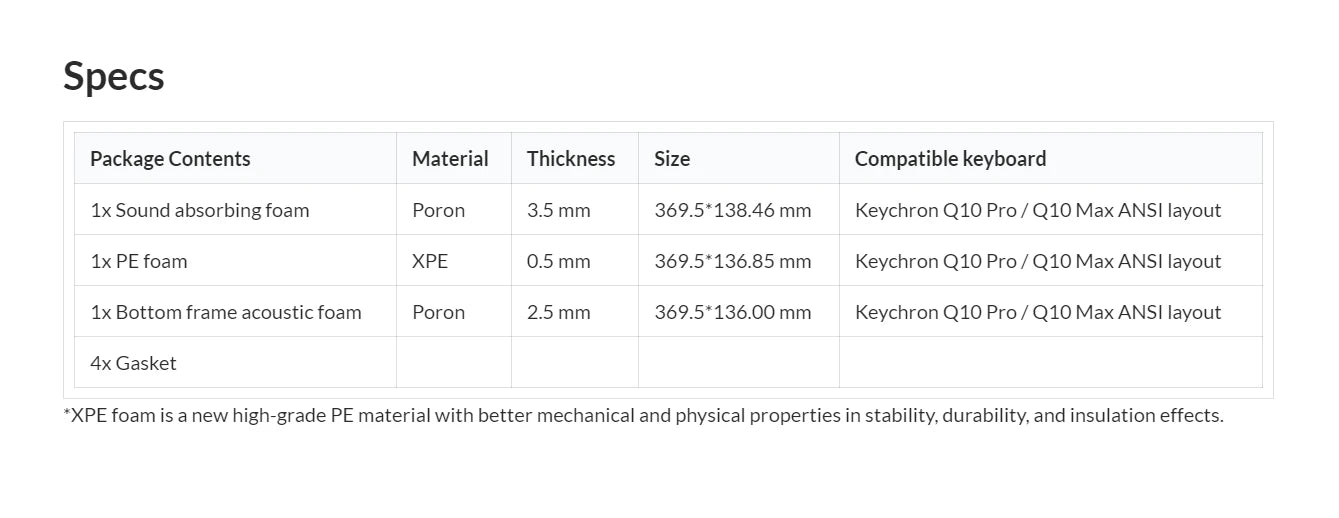Viewport: 1339px width, 518px height.
Task: Click the Specs heading
Action: click(114, 77)
